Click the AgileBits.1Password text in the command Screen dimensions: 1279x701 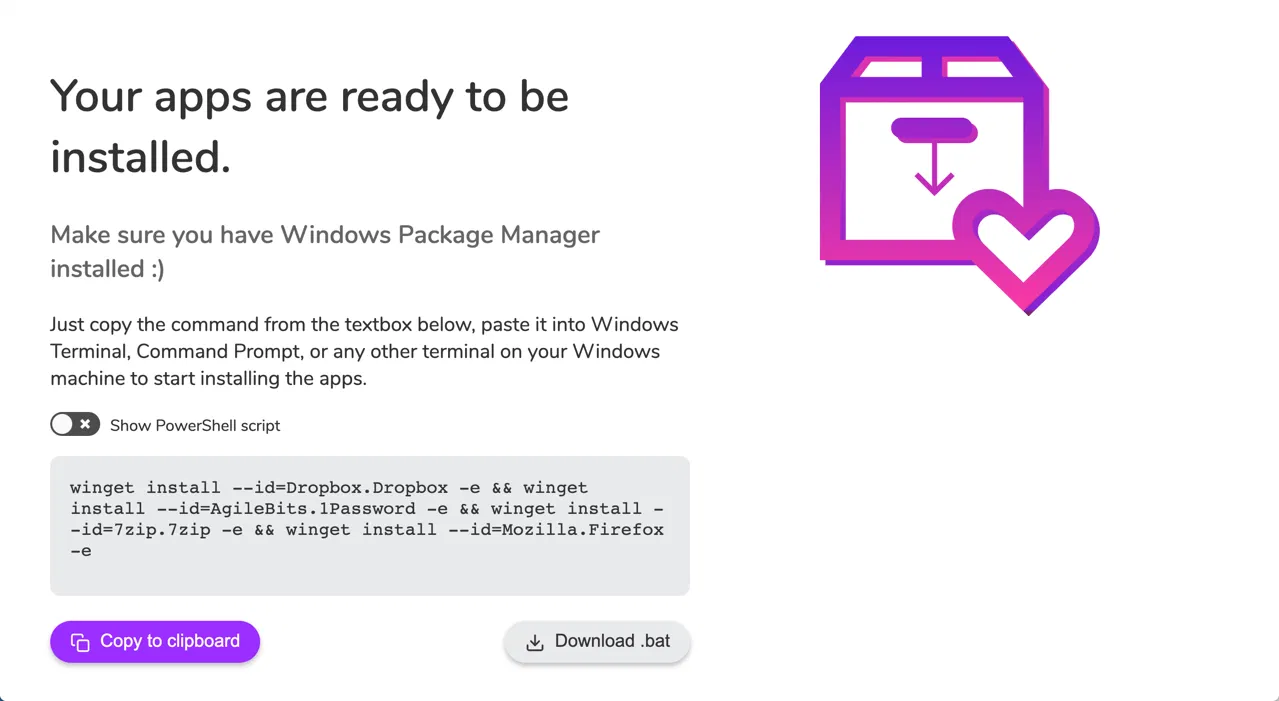[329, 509]
